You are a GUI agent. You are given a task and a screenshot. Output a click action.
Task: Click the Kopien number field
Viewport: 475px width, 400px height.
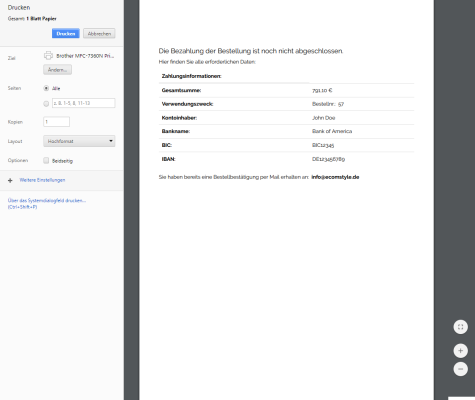point(57,122)
